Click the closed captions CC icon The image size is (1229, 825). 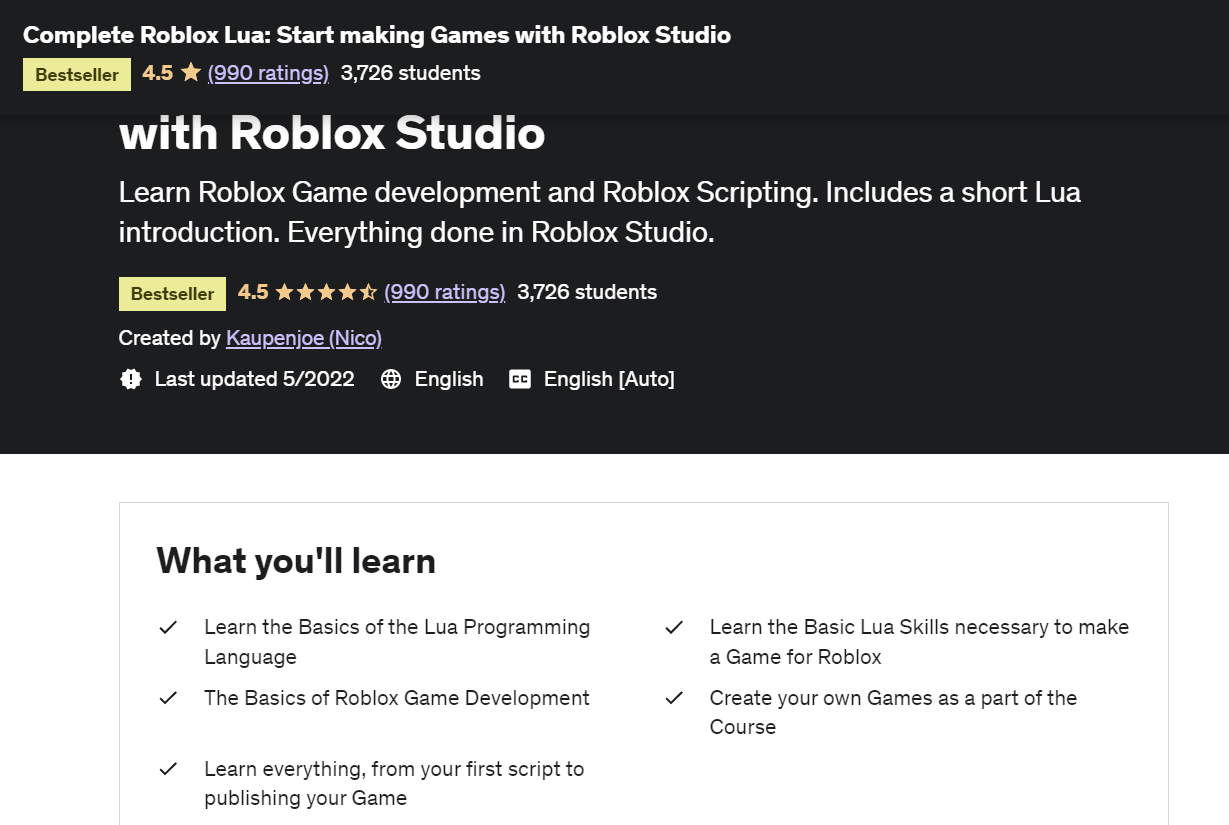click(x=520, y=379)
